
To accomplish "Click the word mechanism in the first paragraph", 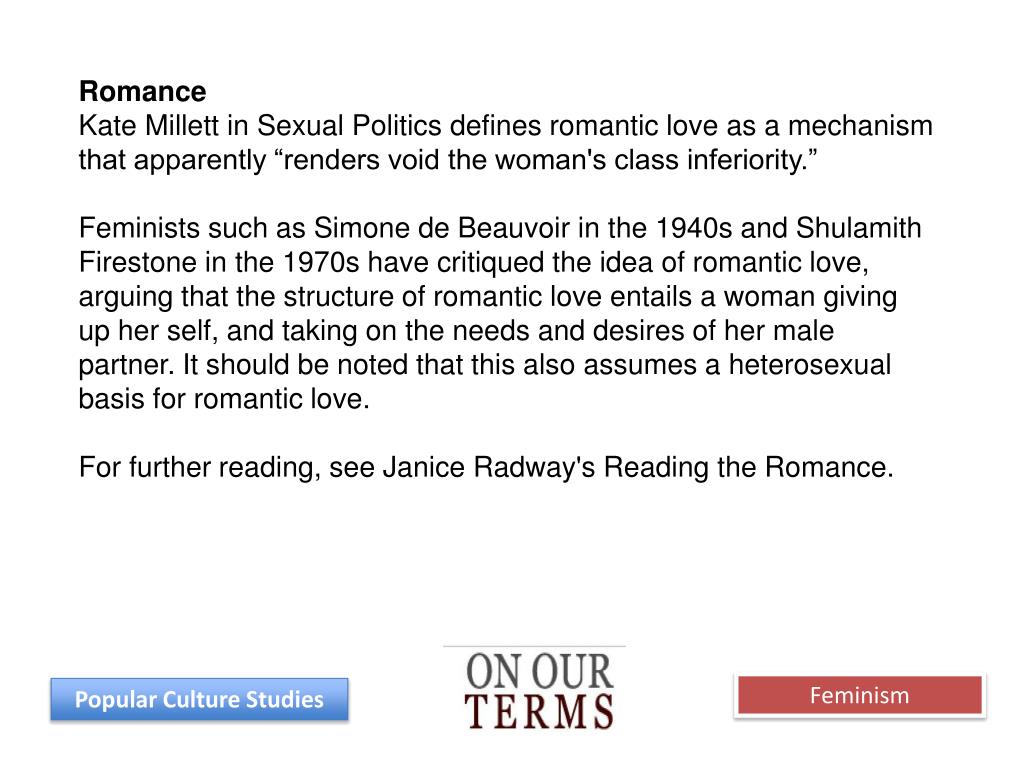I will point(860,125).
